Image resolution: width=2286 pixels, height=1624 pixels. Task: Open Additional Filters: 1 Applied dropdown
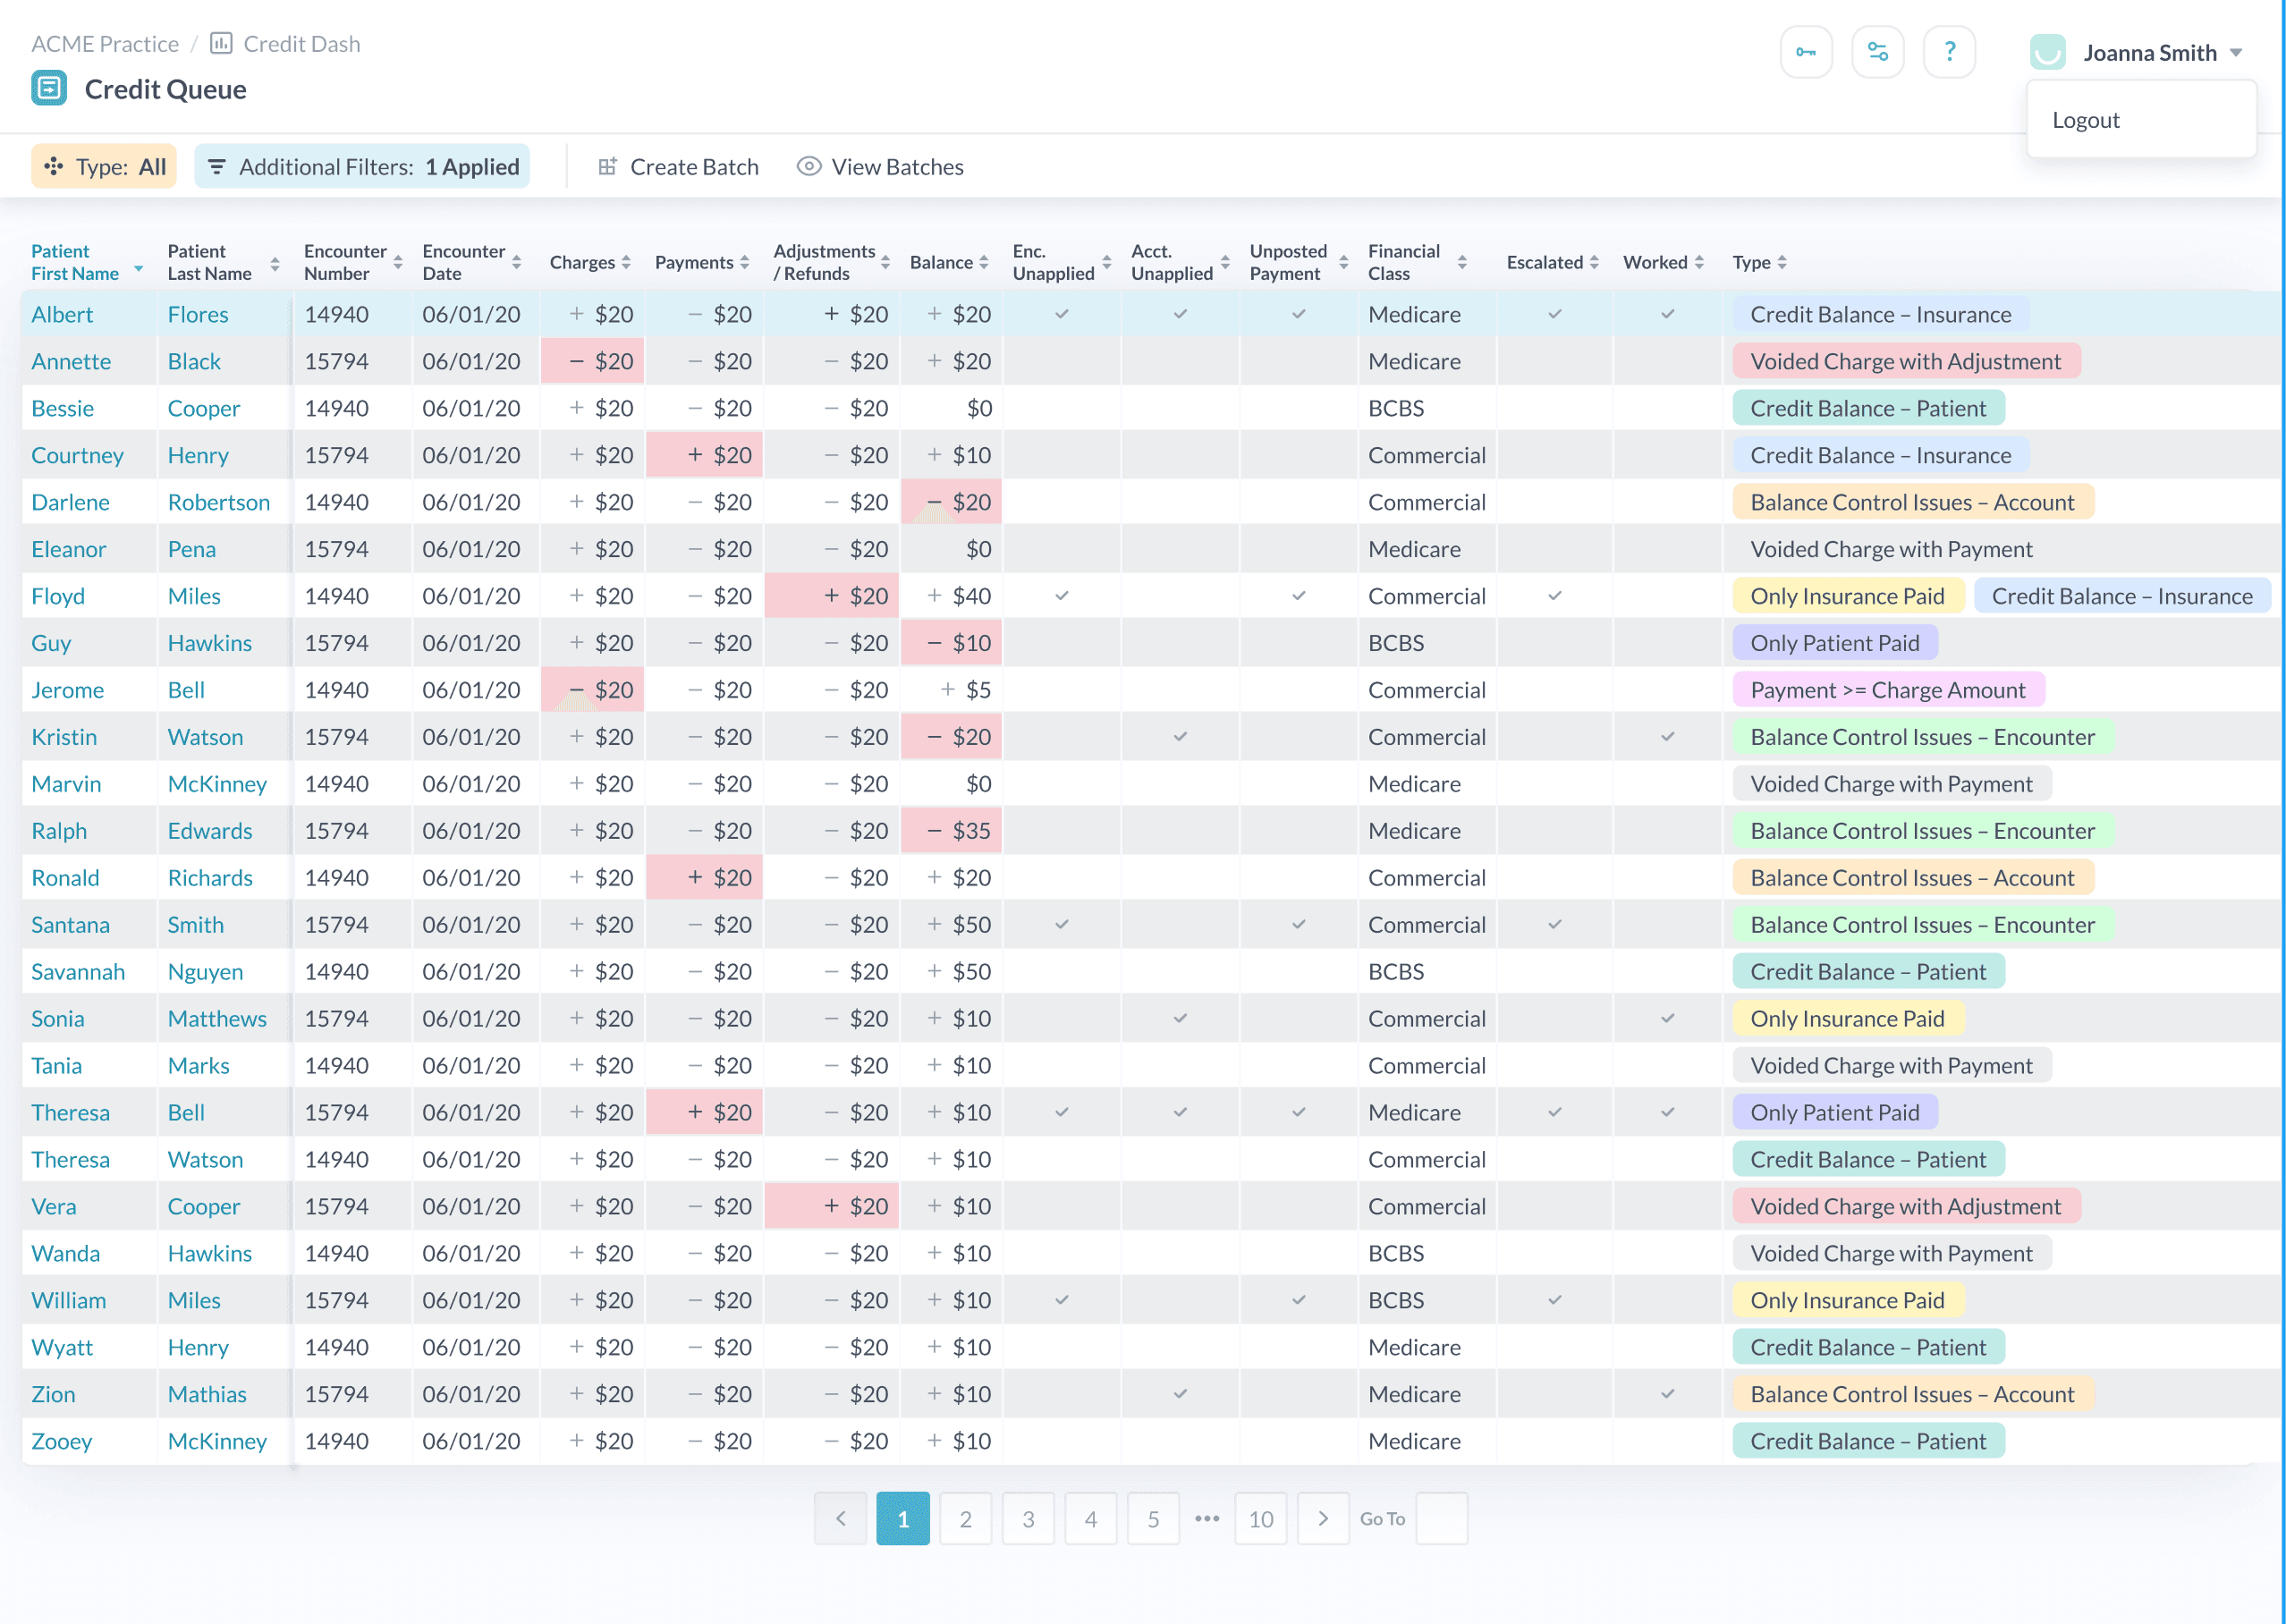pyautogui.click(x=362, y=166)
